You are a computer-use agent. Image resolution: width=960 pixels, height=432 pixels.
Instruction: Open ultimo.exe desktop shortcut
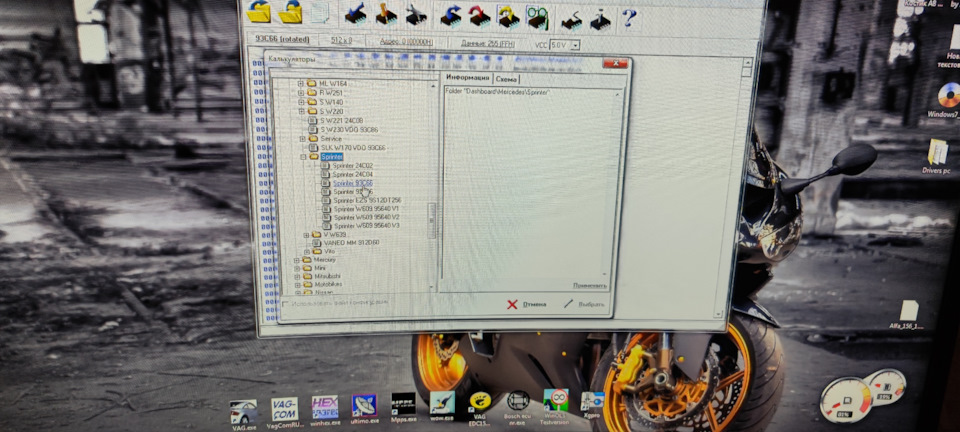click(x=364, y=411)
